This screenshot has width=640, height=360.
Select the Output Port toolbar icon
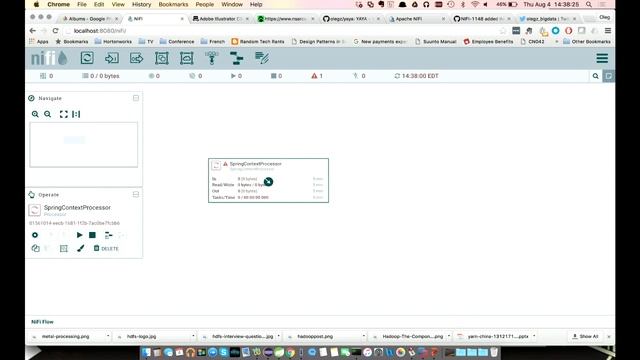pyautogui.click(x=136, y=58)
